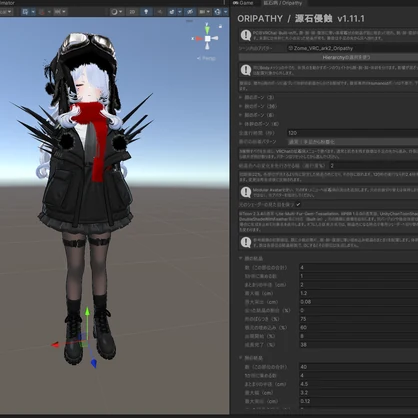Image resolution: width=418 pixels, height=418 pixels.
Task: Open the effects dropdown arrow
Action: coord(180,12)
